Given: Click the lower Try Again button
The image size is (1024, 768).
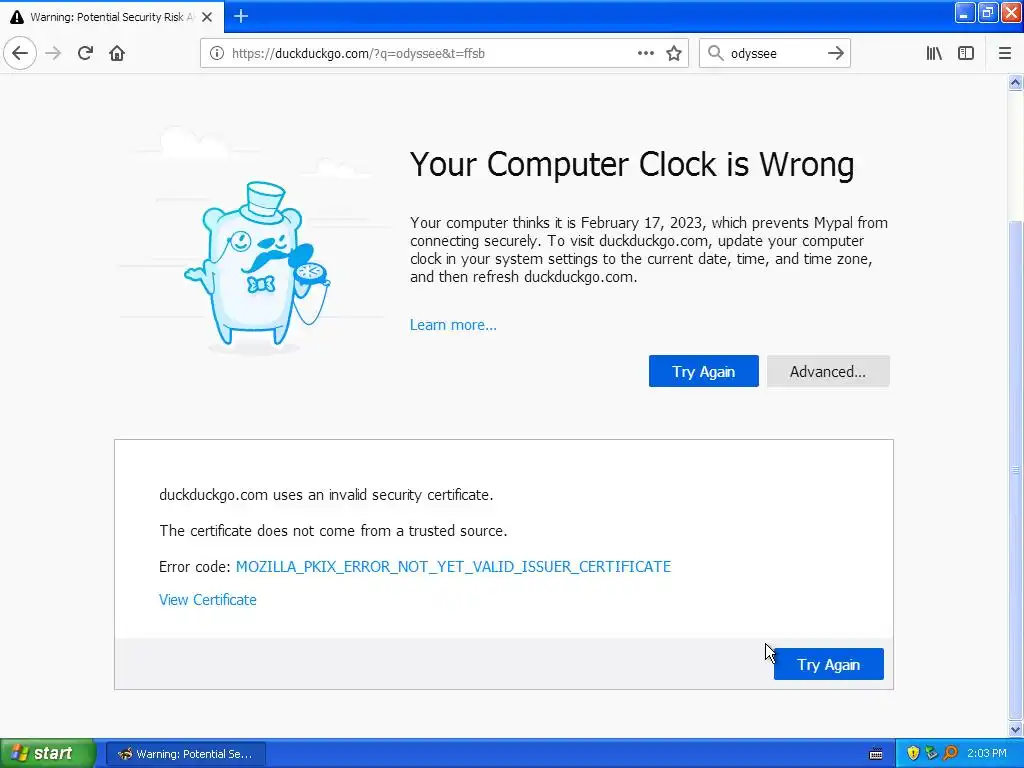Looking at the screenshot, I should tap(828, 664).
